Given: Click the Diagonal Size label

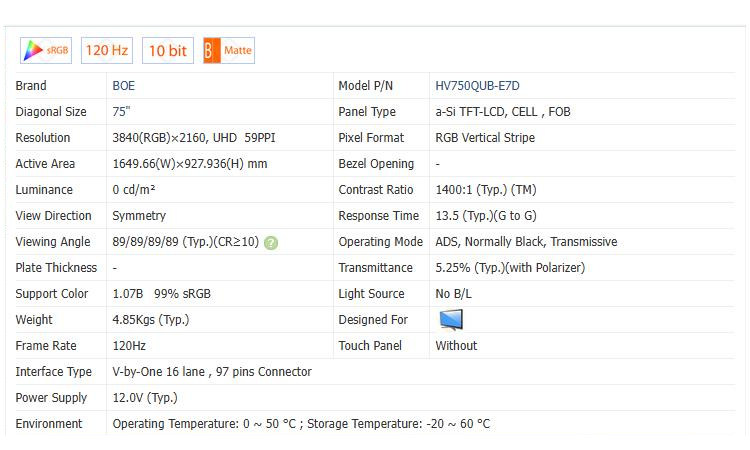Looking at the screenshot, I should pyautogui.click(x=51, y=111).
